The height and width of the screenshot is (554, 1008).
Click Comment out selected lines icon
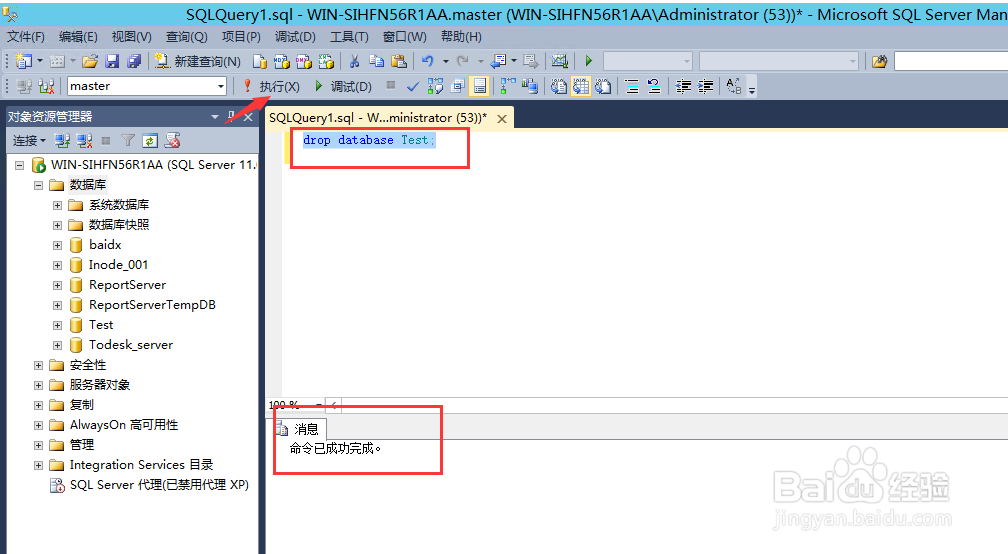632,86
